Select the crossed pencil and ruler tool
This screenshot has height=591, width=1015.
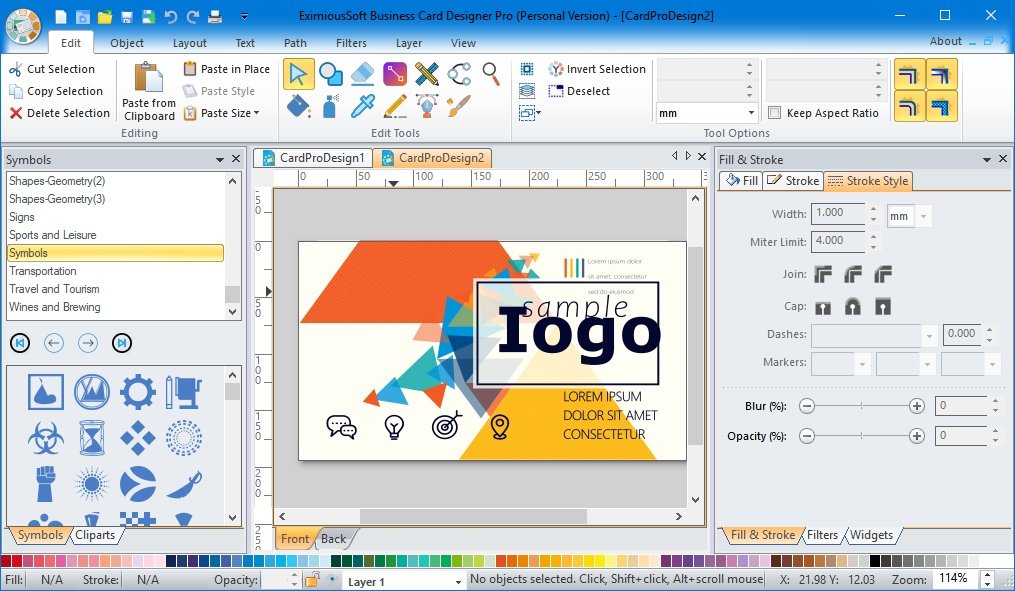point(427,74)
